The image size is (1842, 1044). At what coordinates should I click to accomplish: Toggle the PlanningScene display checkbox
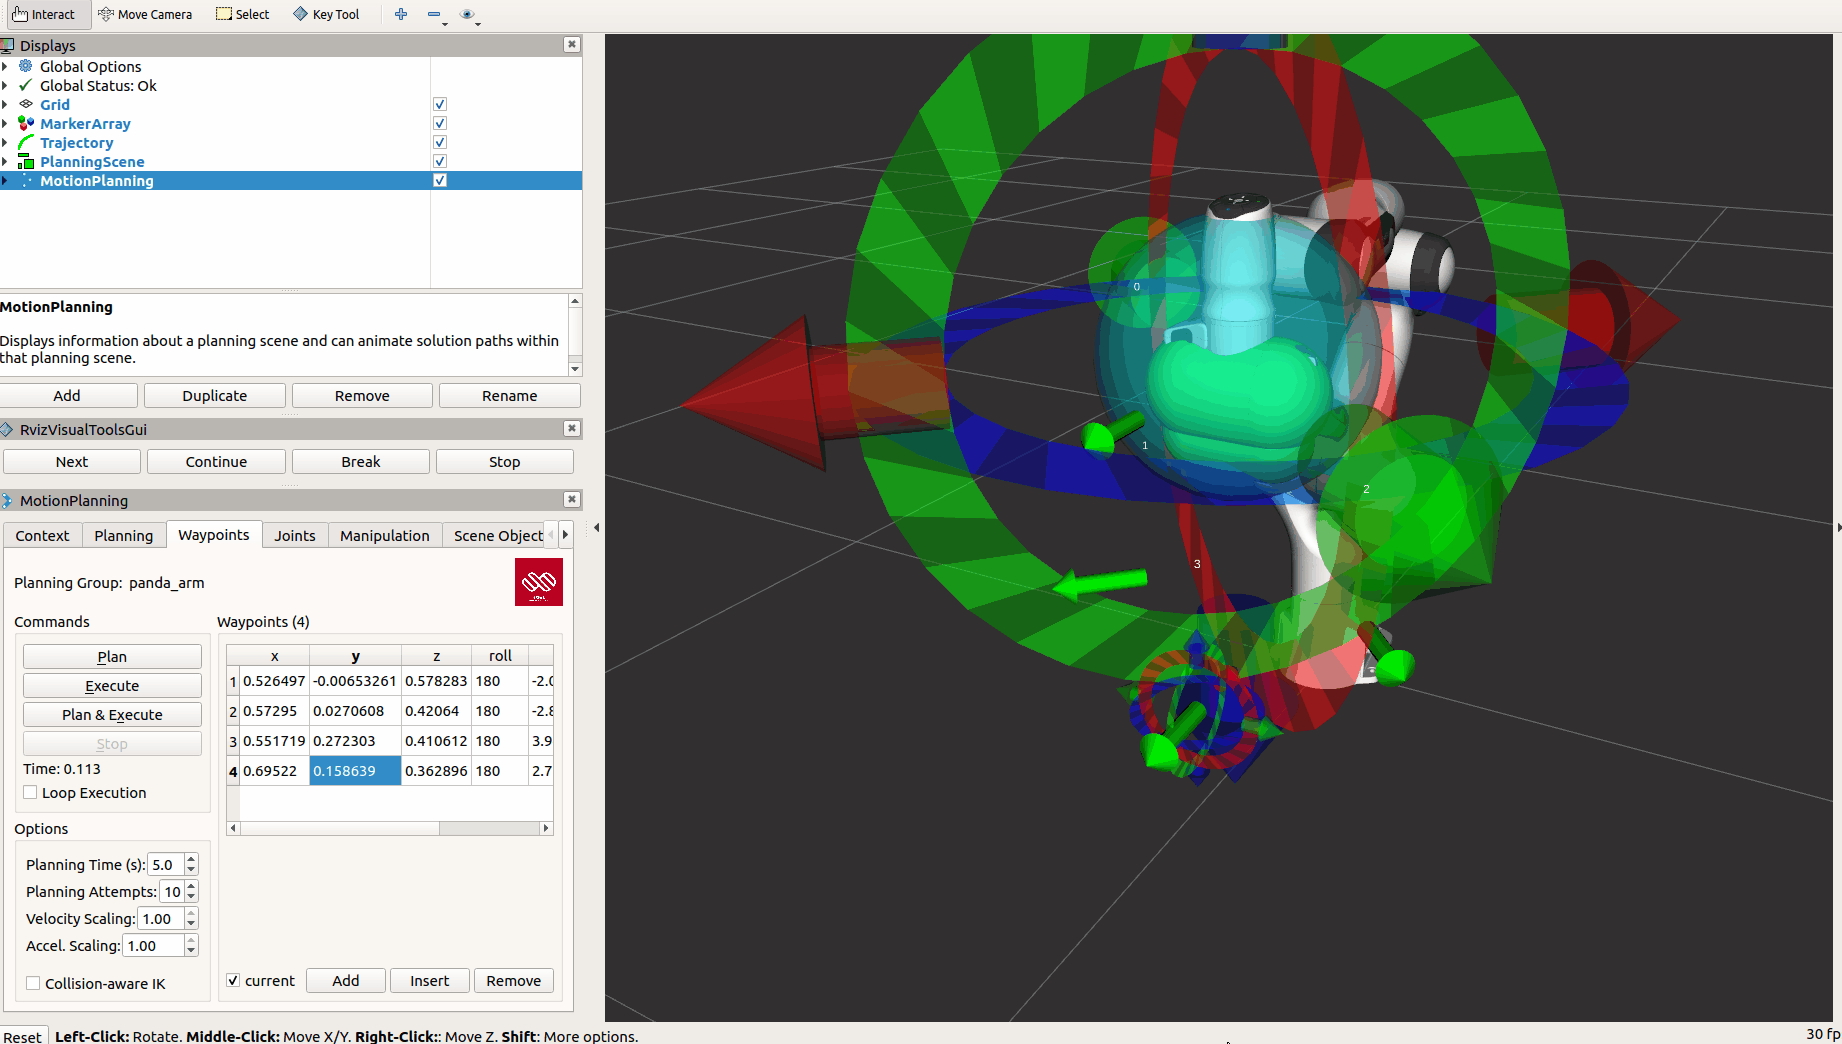tap(440, 161)
